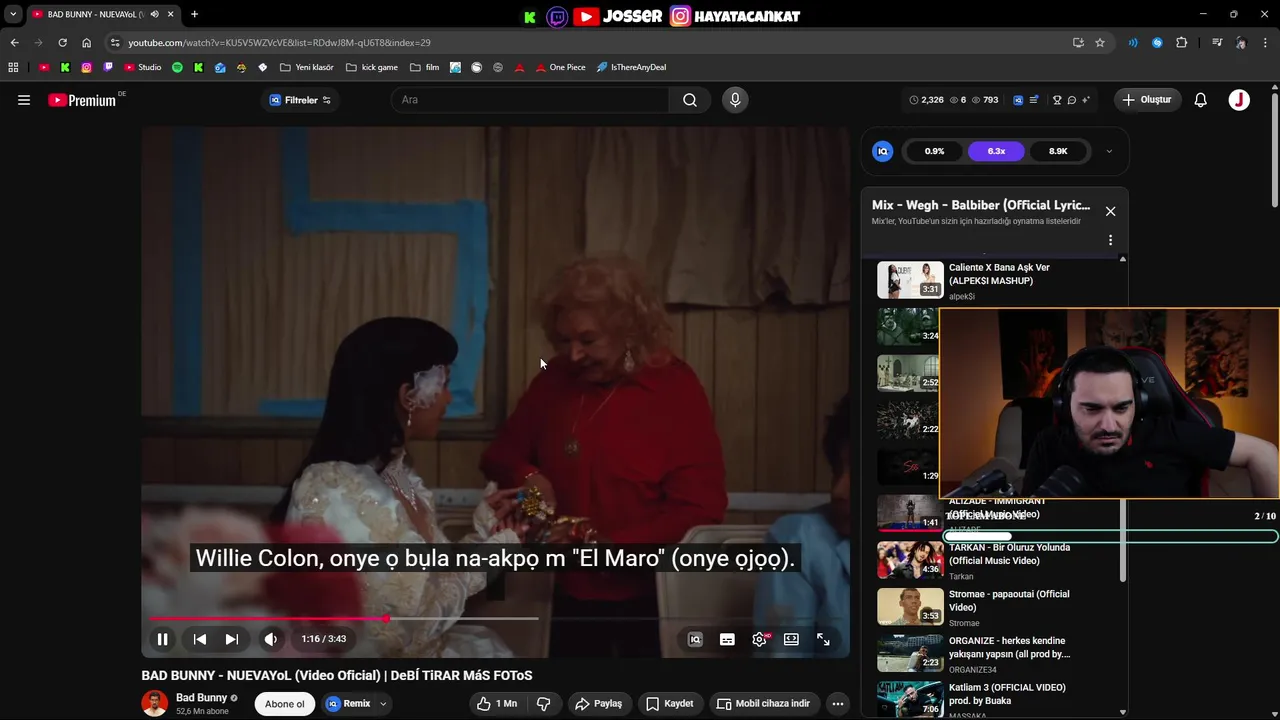Click the vidIQ sparkle AI icon
The height and width of the screenshot is (720, 1280).
tap(1086, 100)
